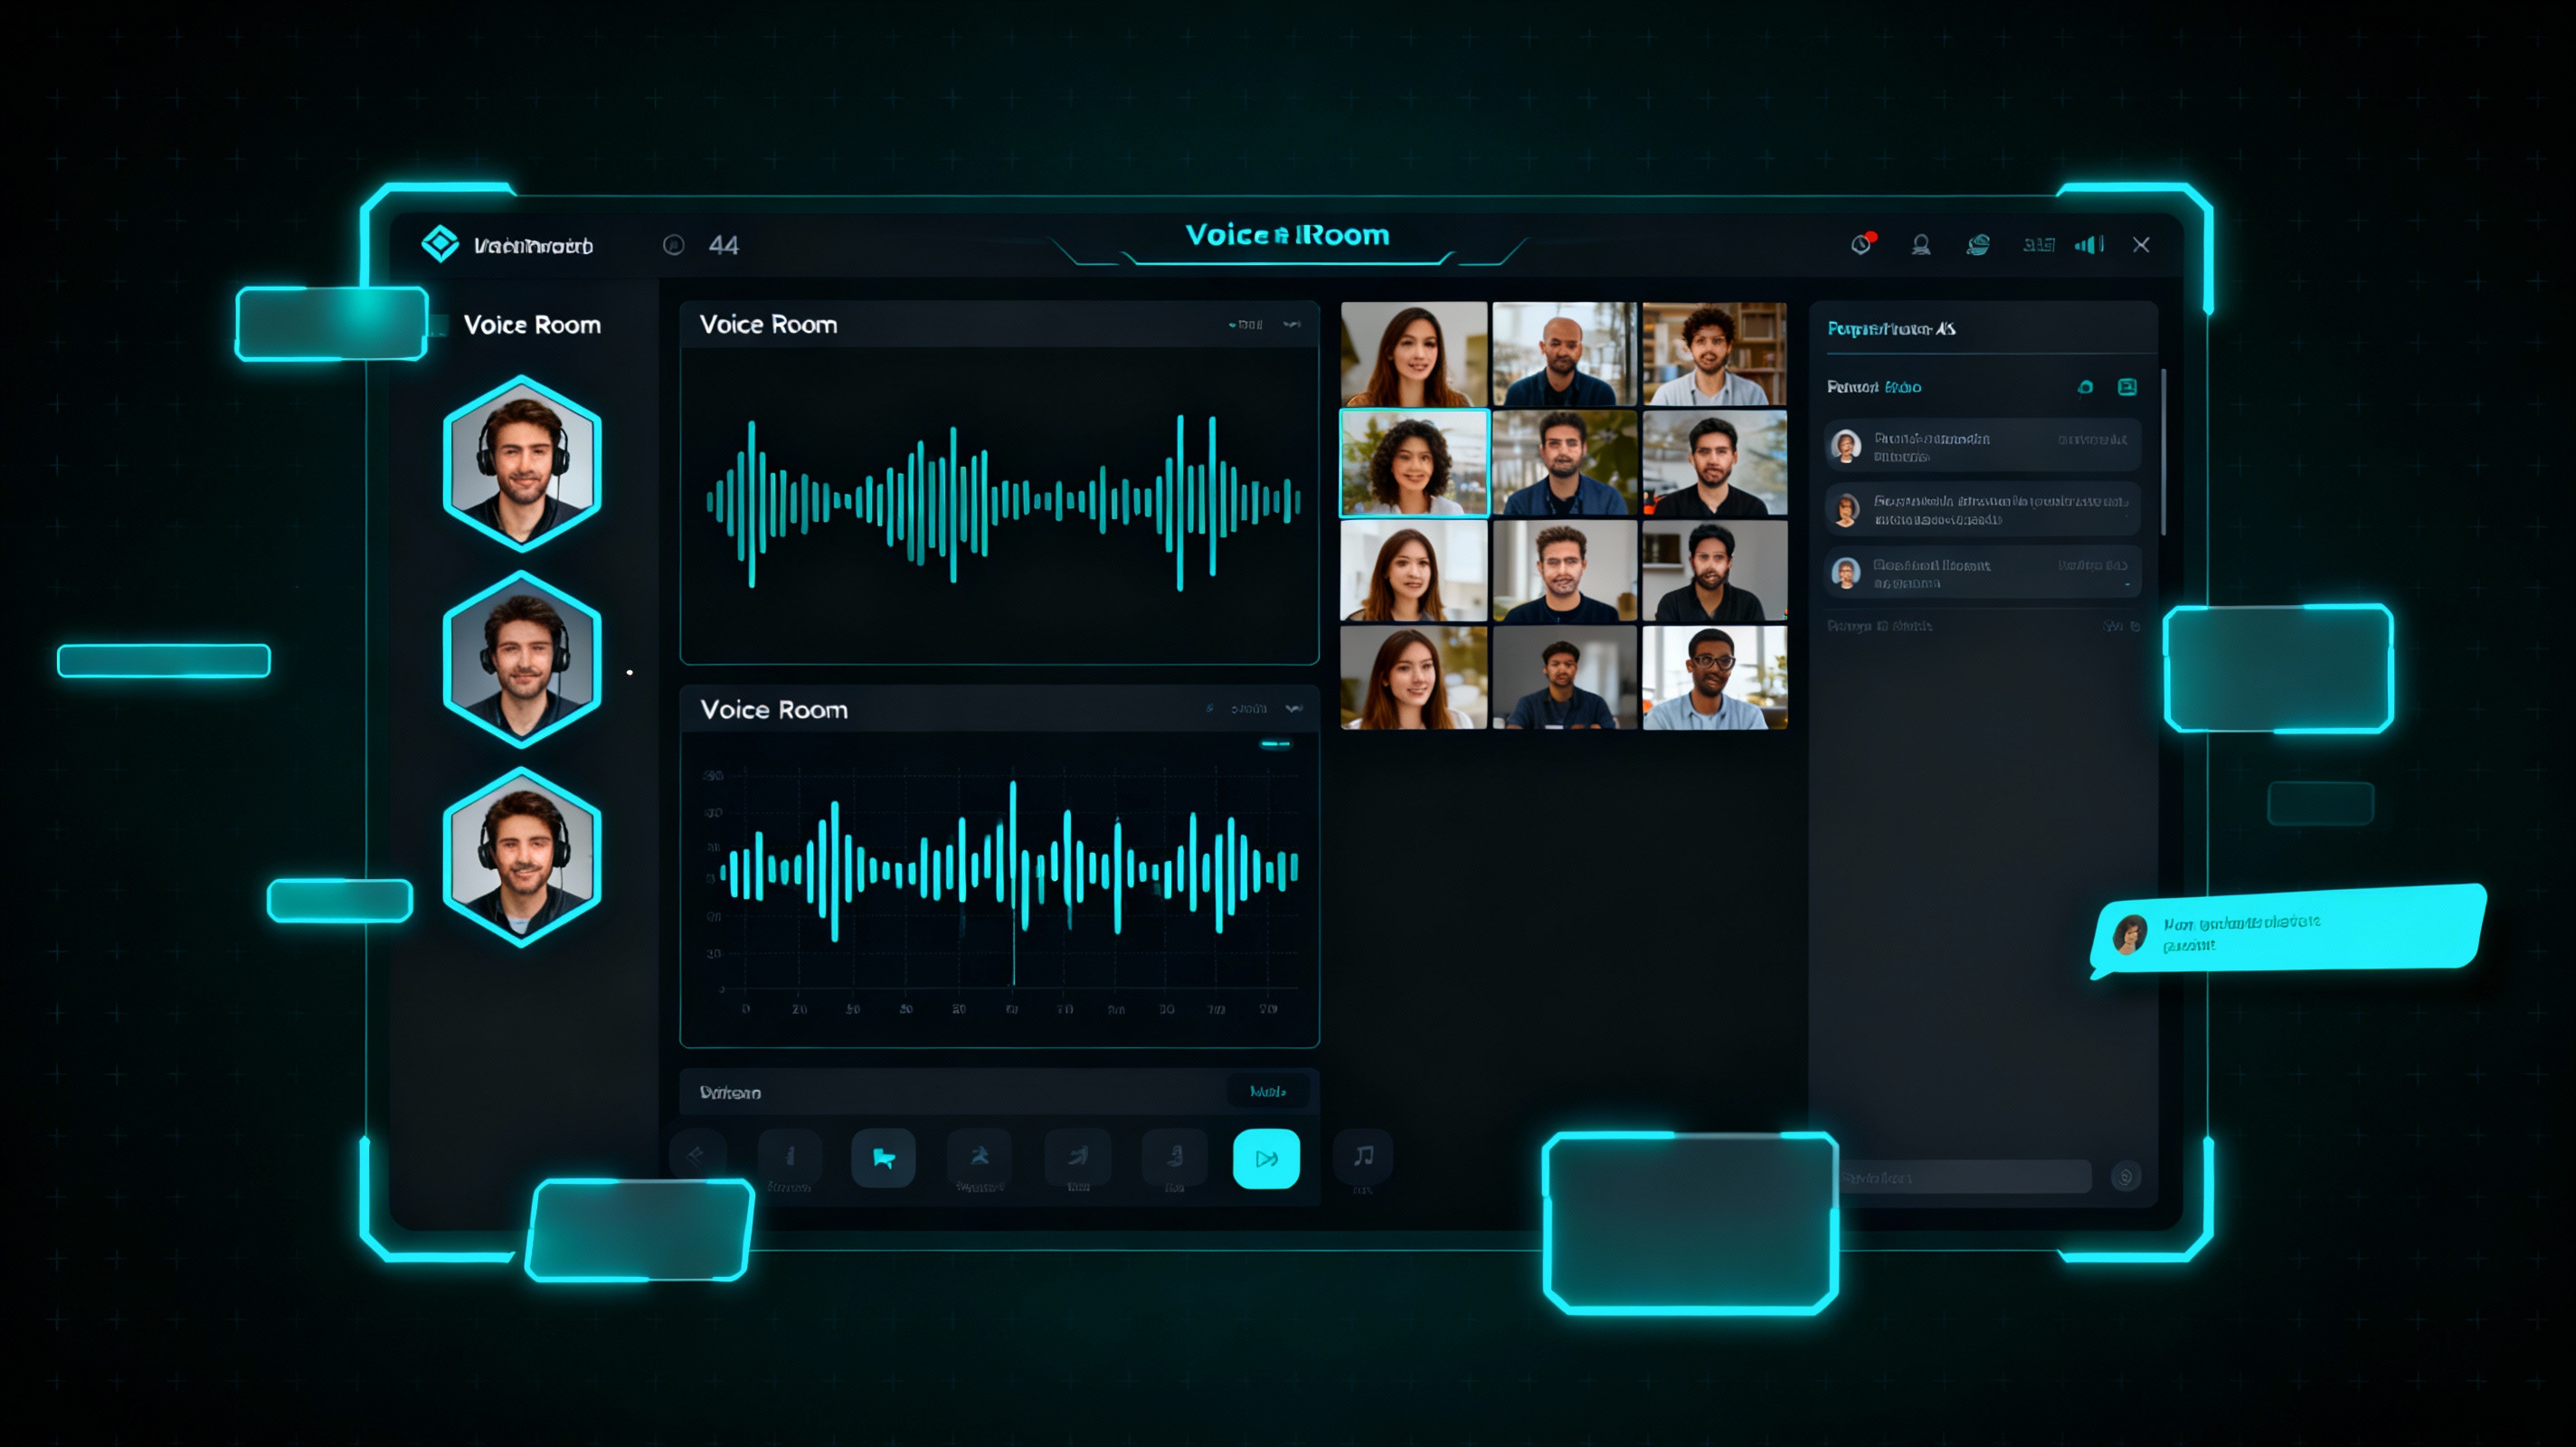Click the camera icon in participants panel header
The height and width of the screenshot is (1447, 2576).
point(2085,387)
